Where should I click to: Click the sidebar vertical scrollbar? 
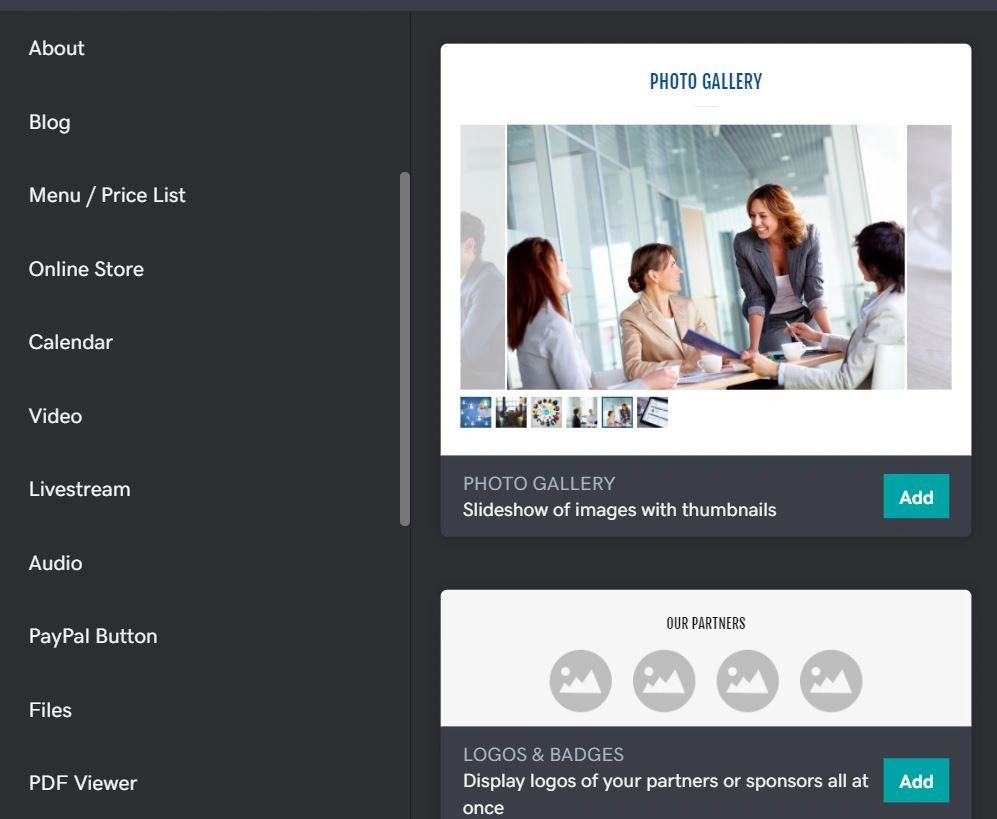(404, 348)
